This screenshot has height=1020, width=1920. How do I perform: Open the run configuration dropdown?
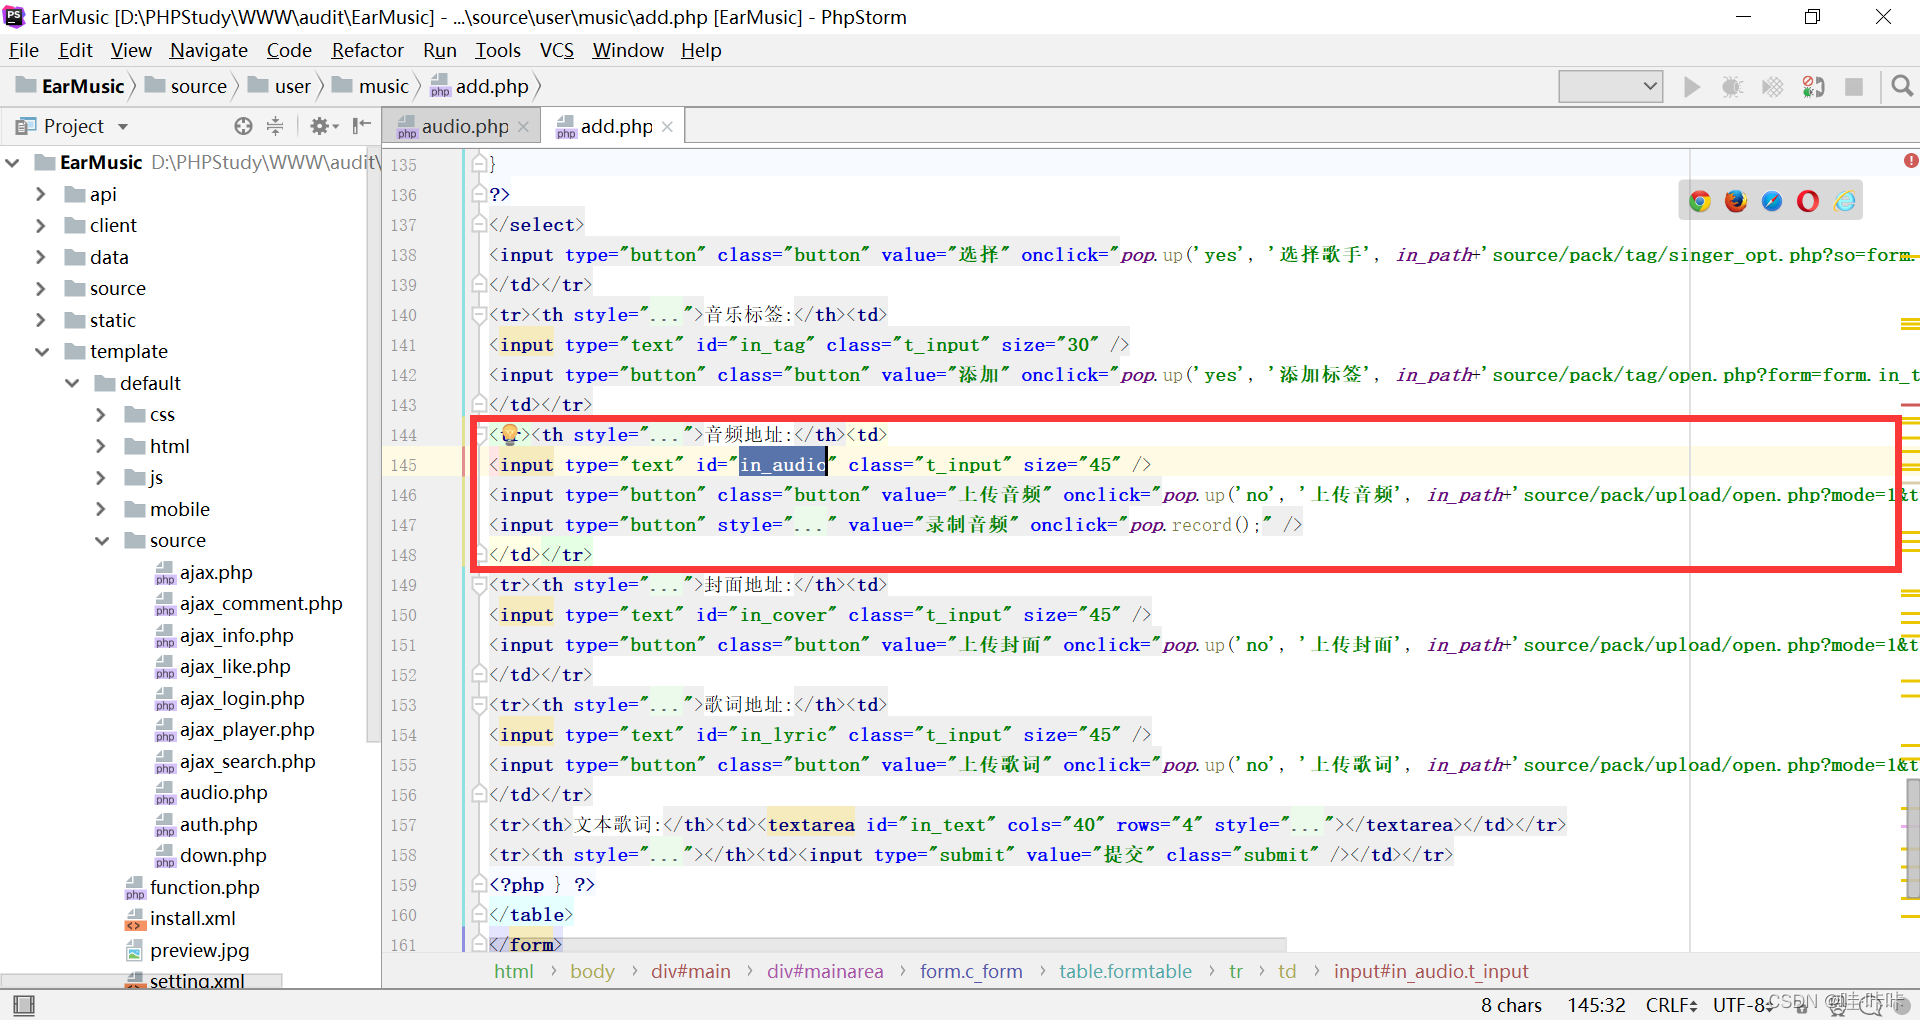1610,87
